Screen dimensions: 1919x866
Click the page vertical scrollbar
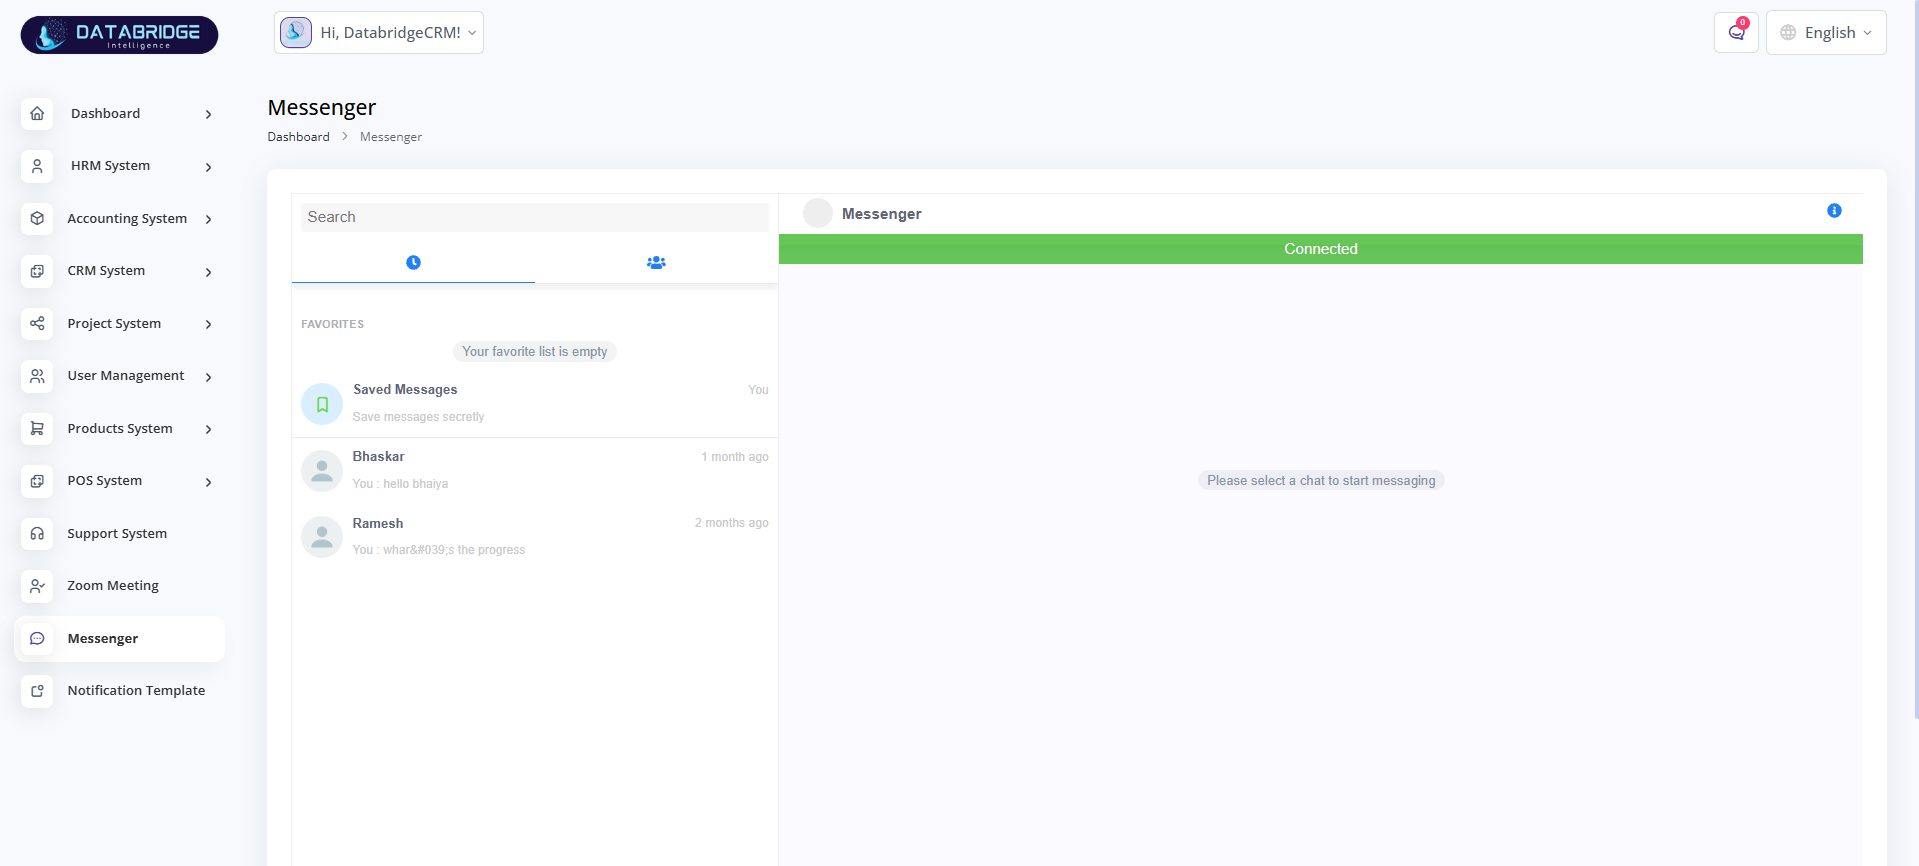point(1915,360)
